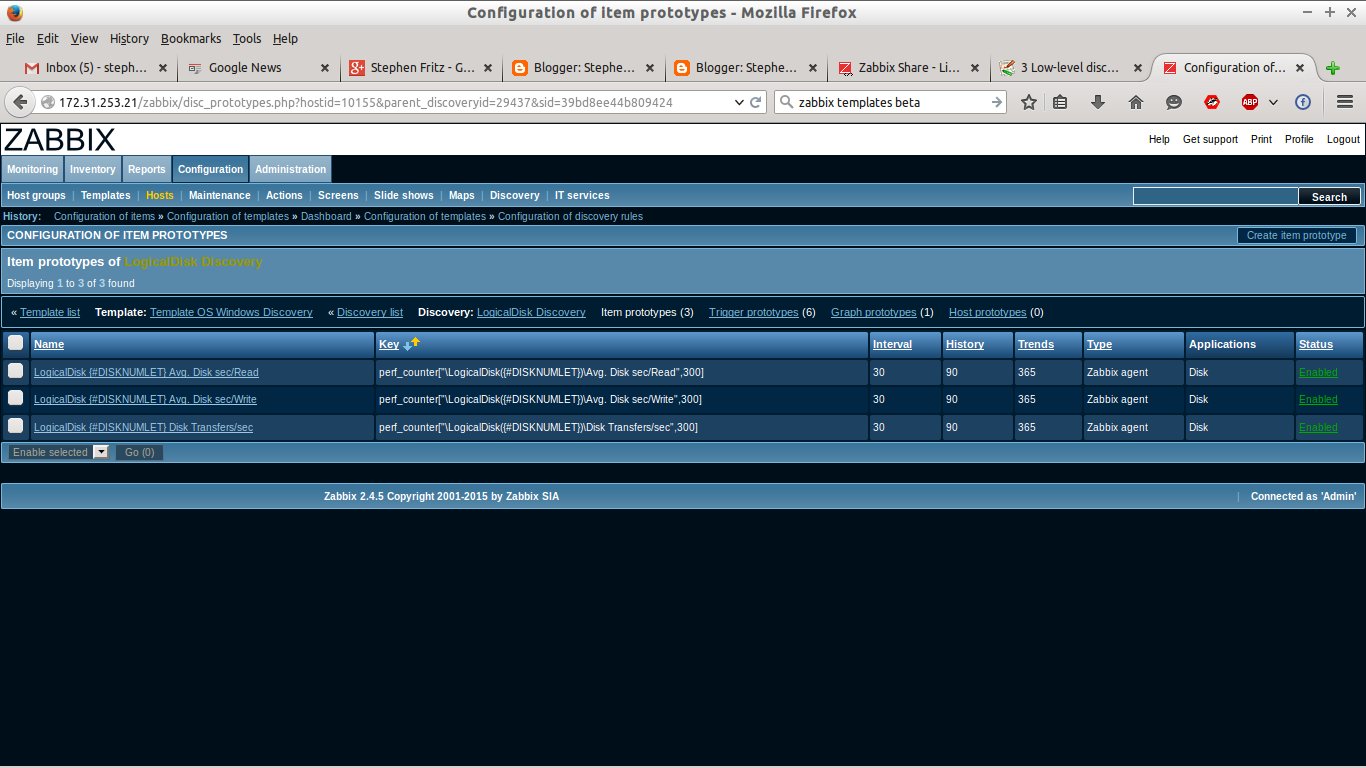1366x768 pixels.
Task: Select the LogicalDisk Disk Transfers/sec row checkbox
Action: point(15,427)
